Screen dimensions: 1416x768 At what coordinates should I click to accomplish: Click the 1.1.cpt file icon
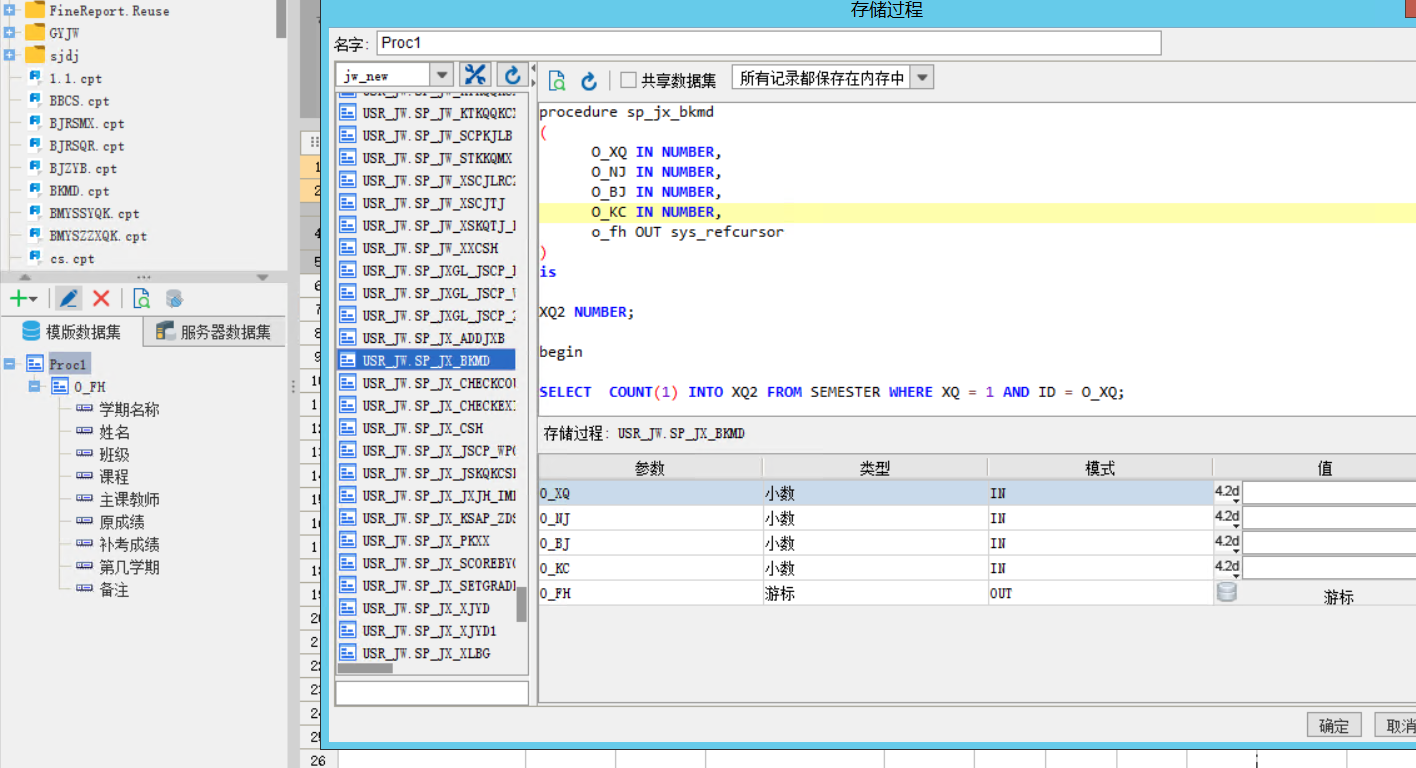[35, 78]
